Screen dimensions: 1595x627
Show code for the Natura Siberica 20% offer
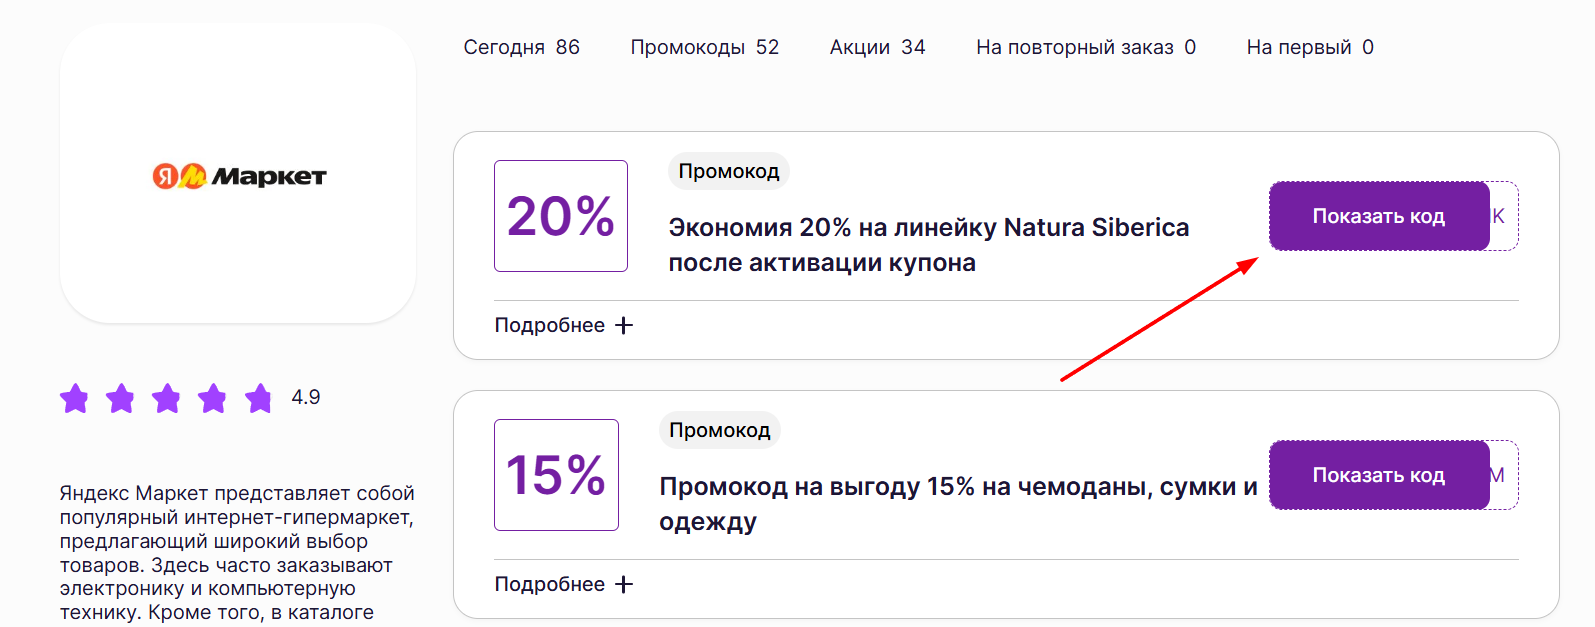1379,216
